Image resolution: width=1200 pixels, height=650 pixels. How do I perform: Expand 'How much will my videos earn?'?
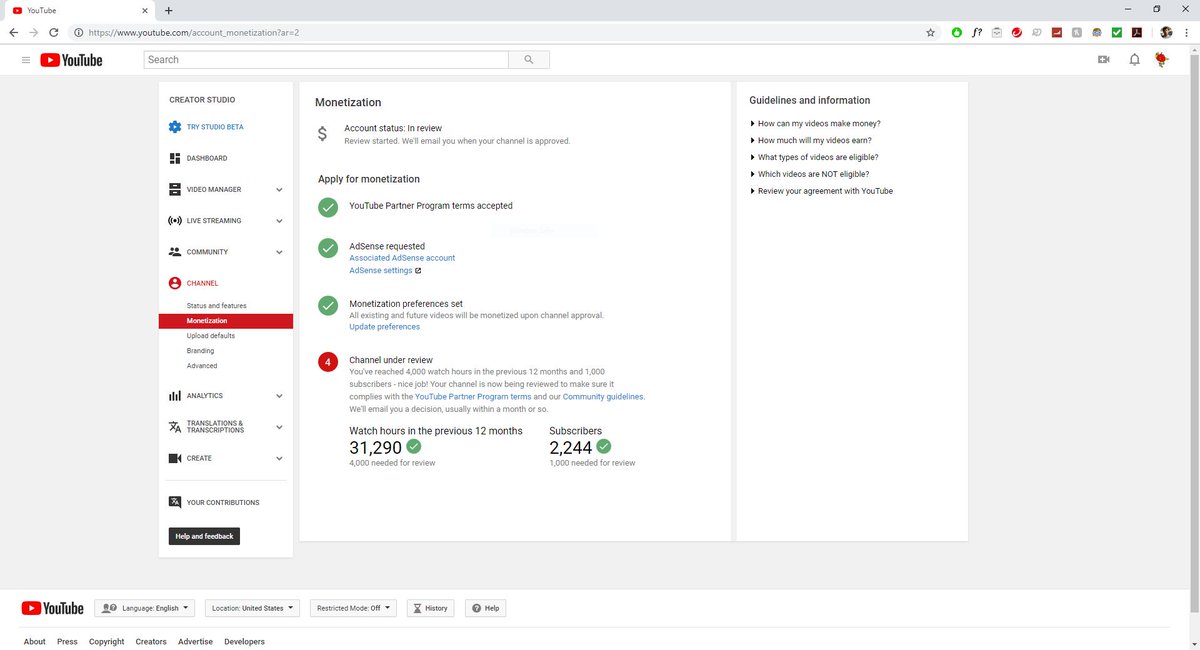(814, 140)
